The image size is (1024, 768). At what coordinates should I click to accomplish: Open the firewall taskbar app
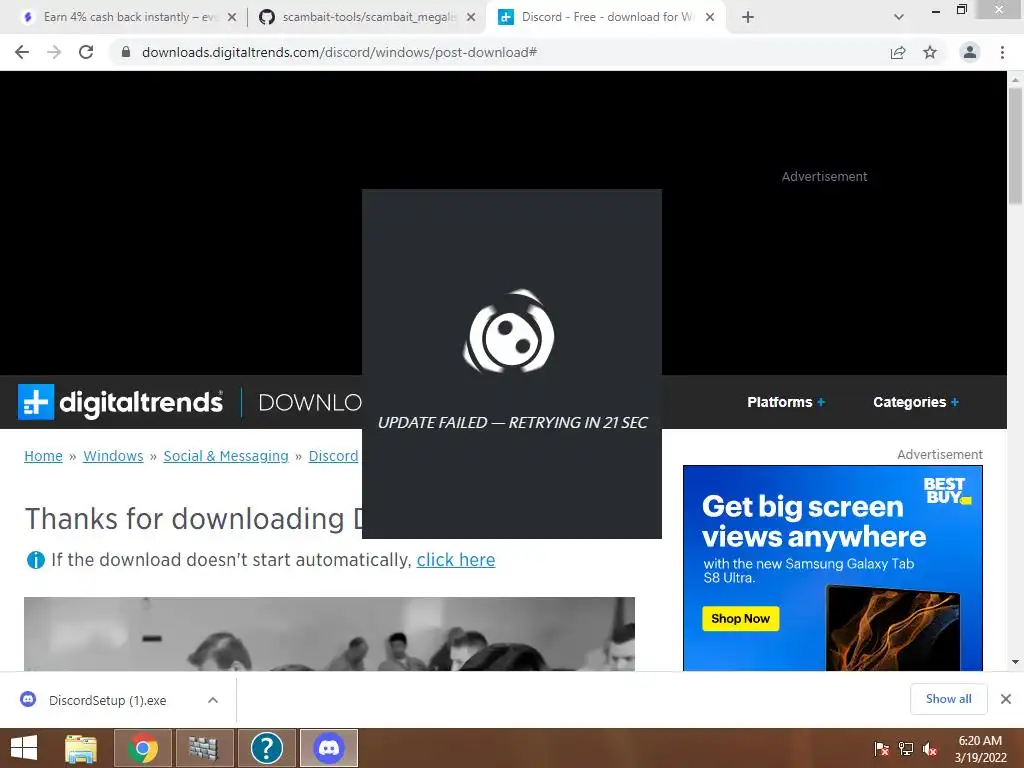tap(204, 748)
